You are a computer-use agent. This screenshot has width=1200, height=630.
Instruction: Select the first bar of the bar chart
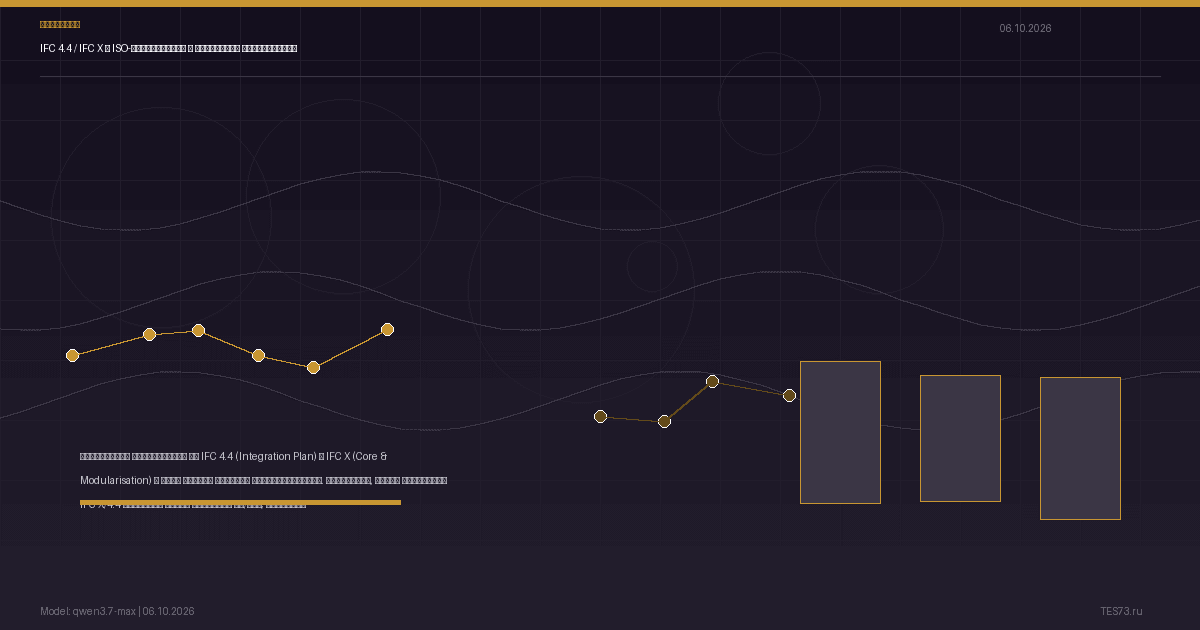click(x=840, y=432)
